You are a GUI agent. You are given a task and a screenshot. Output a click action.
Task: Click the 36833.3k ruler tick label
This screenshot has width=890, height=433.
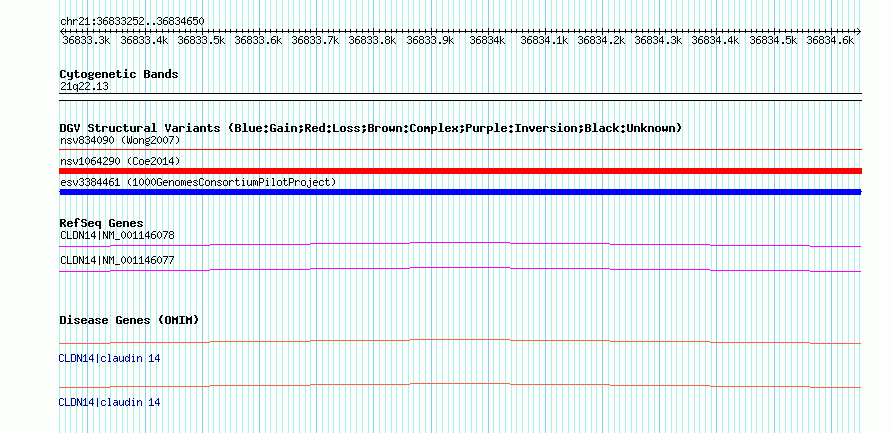[86, 40]
